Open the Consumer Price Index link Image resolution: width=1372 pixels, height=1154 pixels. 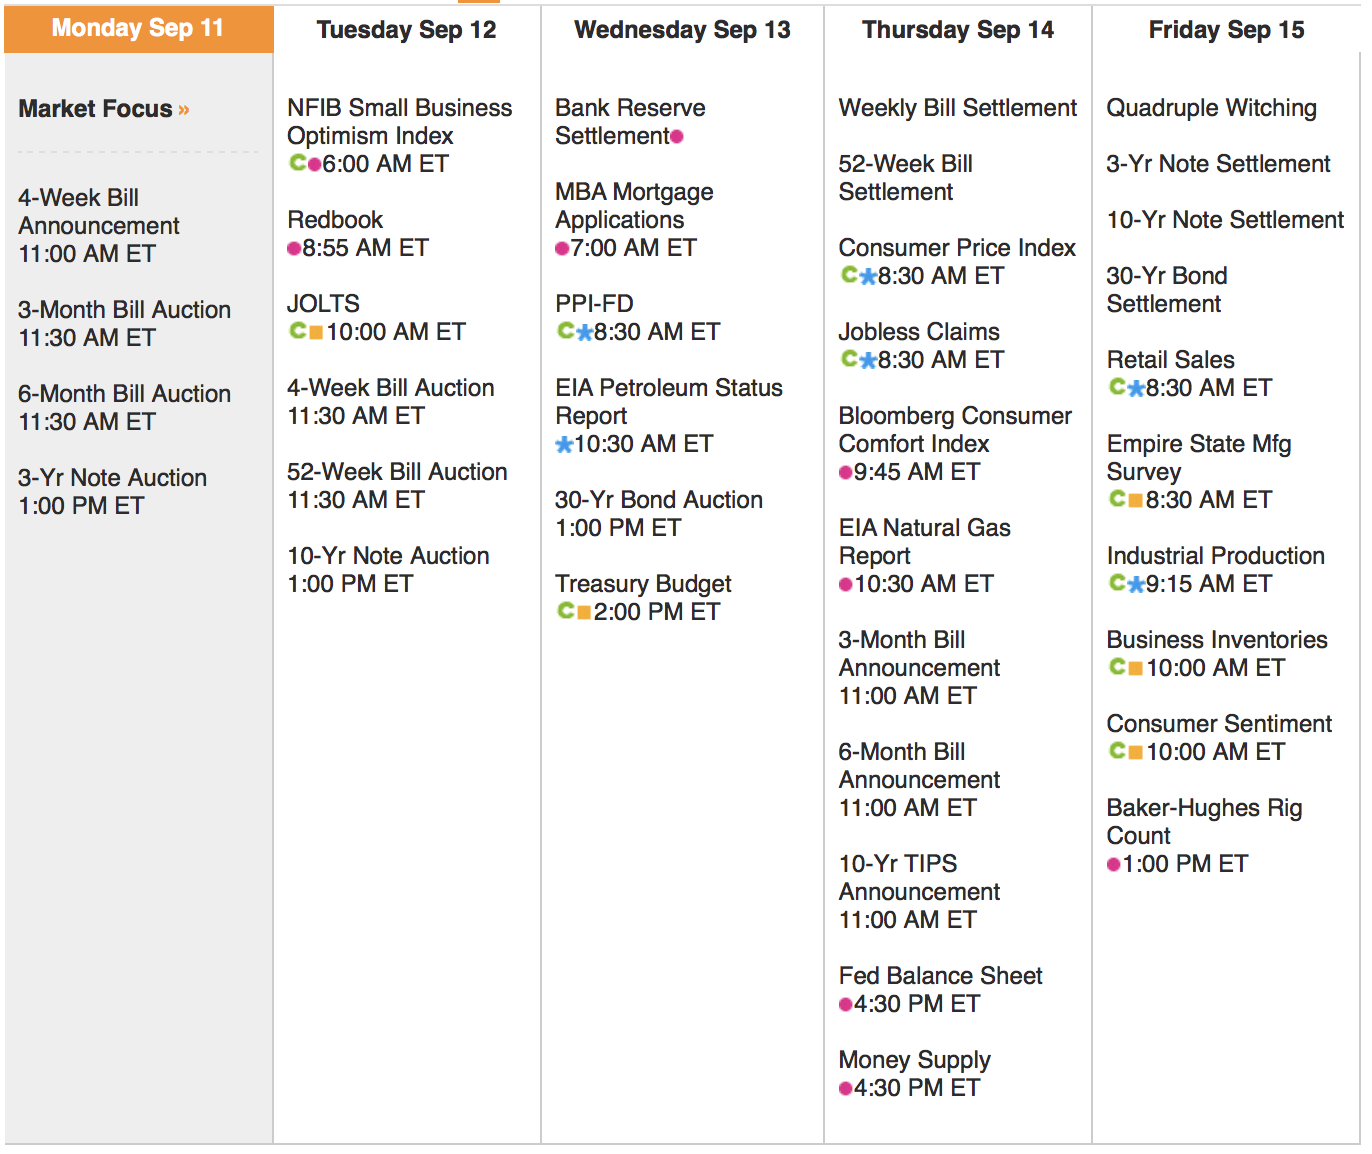click(x=956, y=247)
